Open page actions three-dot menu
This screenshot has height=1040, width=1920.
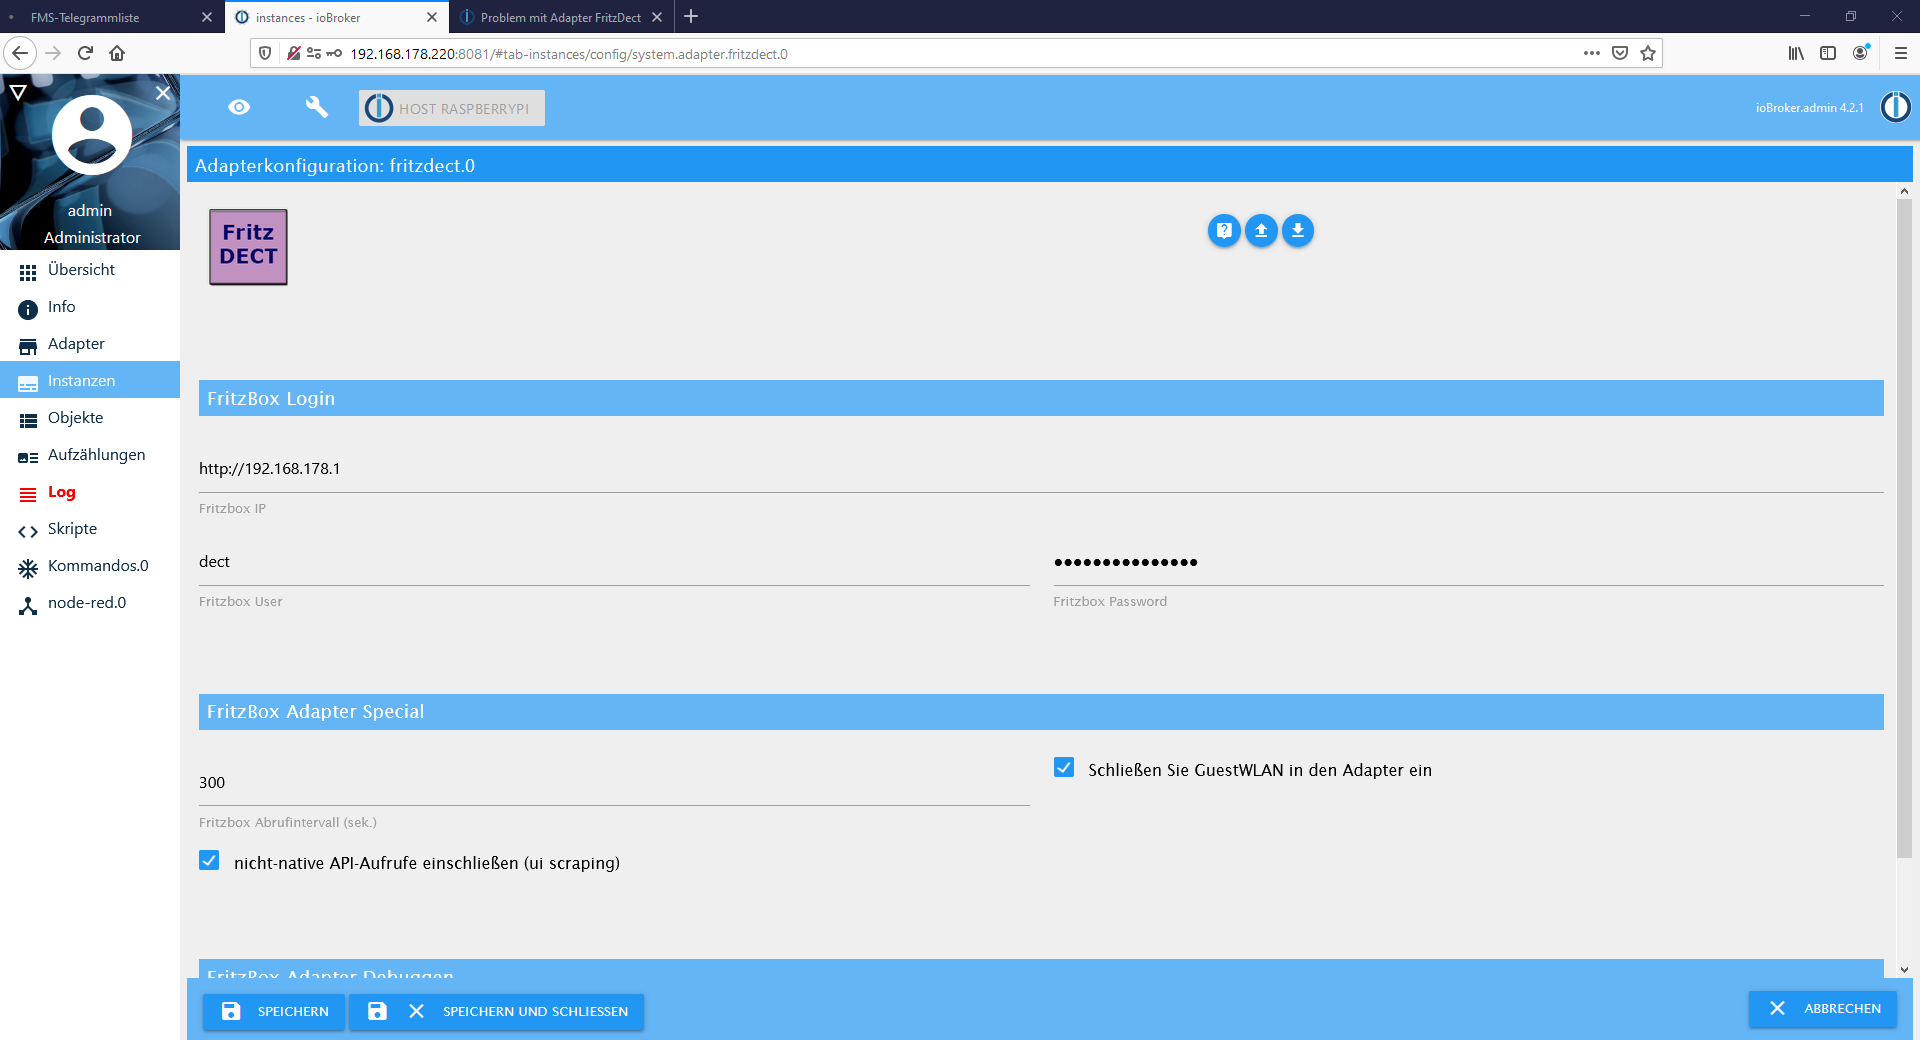(x=1592, y=53)
